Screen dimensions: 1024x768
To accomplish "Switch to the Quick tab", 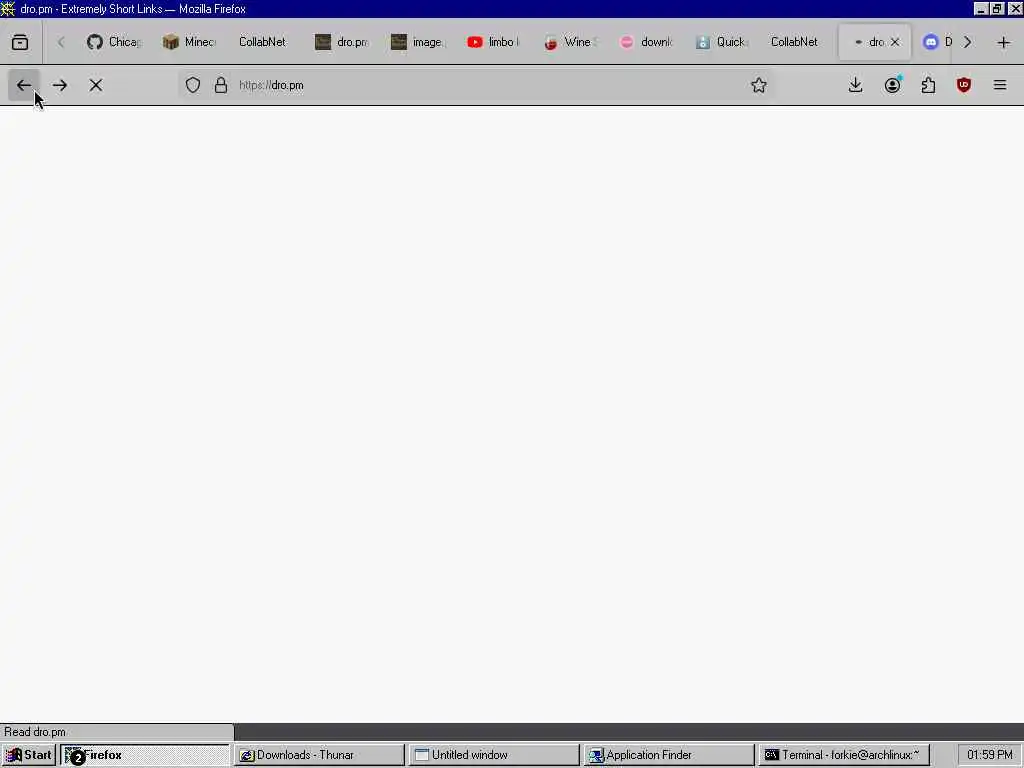I will pyautogui.click(x=722, y=42).
